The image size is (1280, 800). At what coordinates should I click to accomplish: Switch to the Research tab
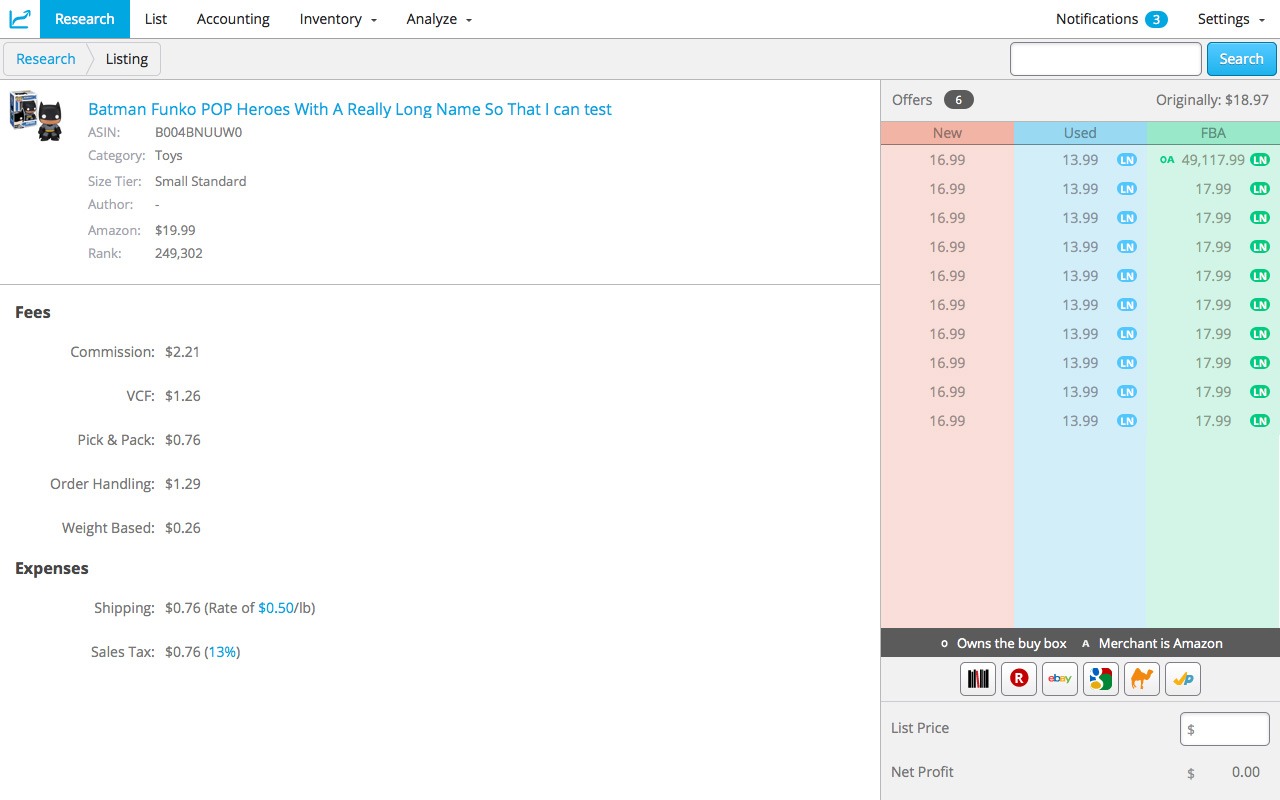click(x=85, y=19)
